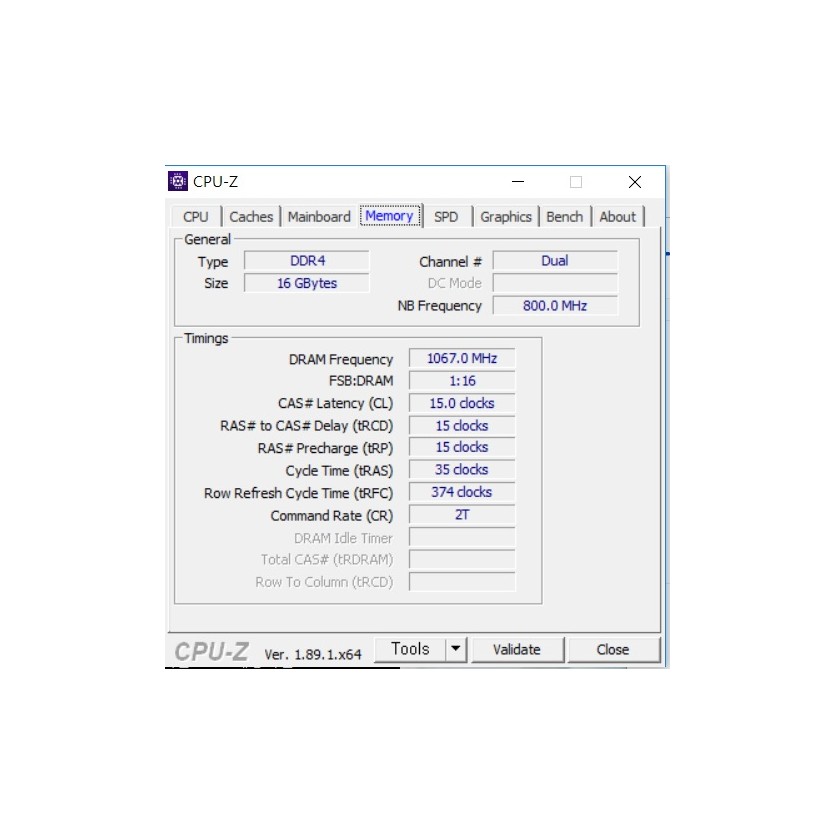This screenshot has height=833, width=835.
Task: Click the Command Rate value 2T
Action: coord(462,514)
